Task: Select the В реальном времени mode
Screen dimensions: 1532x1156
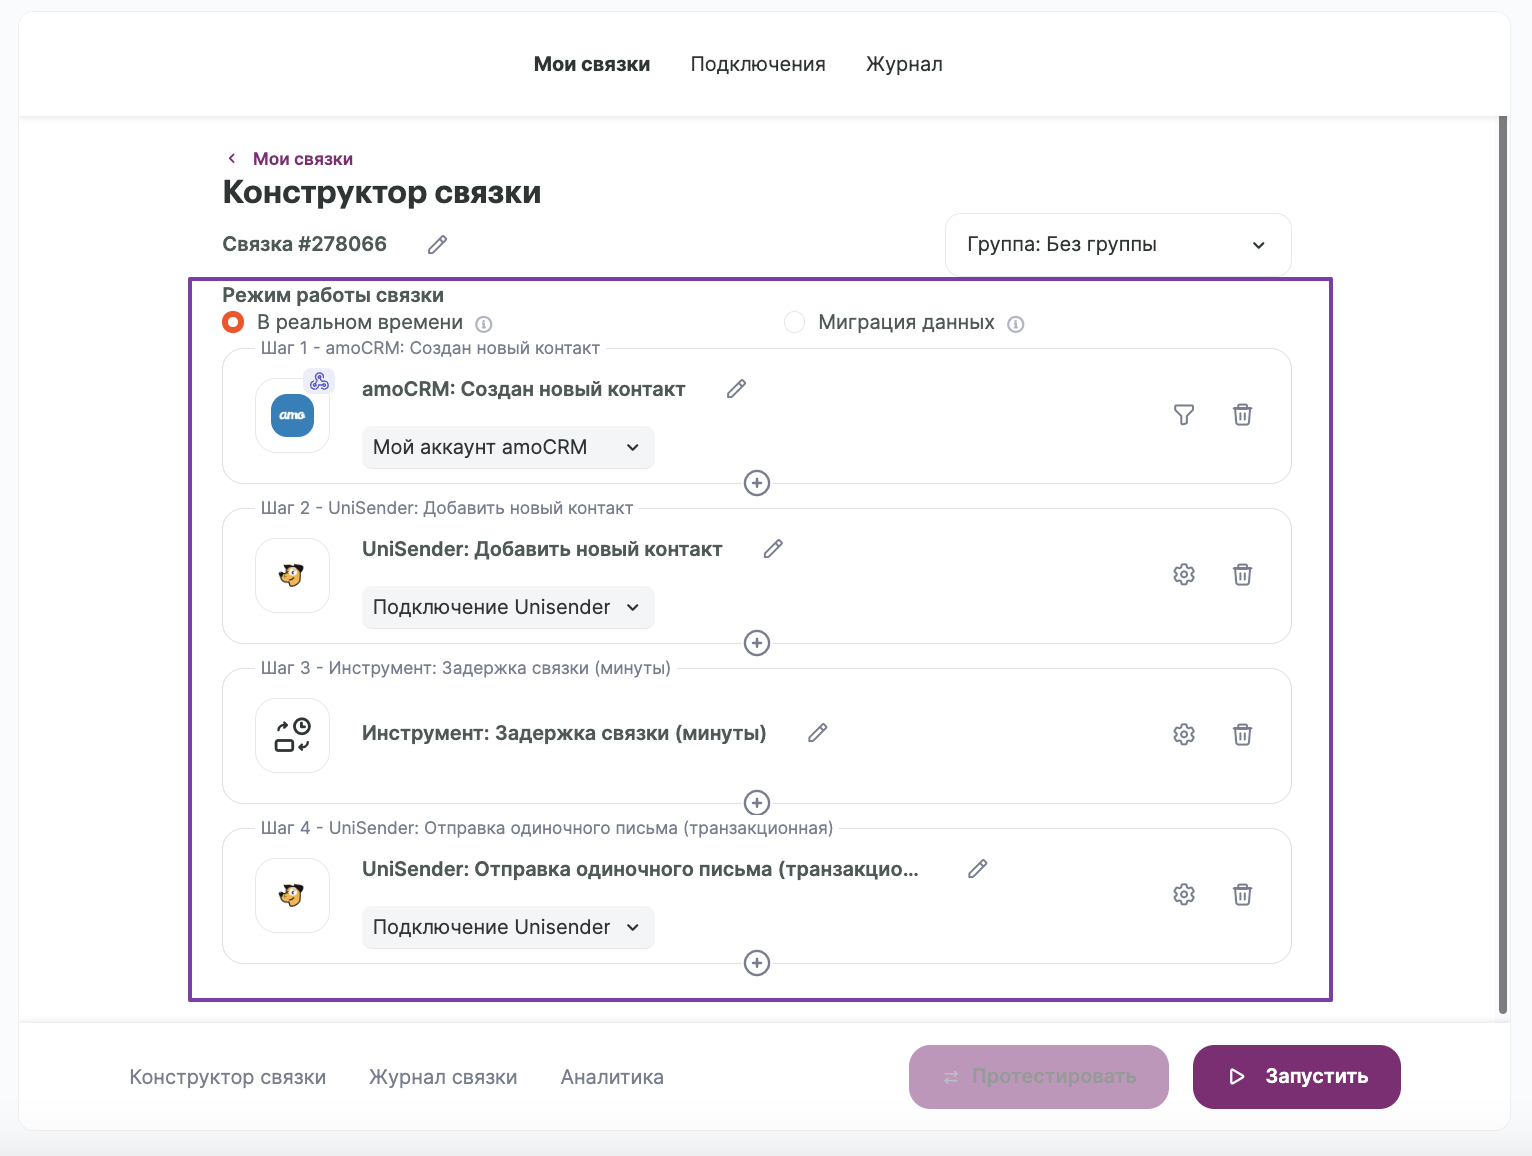Action: 233,322
